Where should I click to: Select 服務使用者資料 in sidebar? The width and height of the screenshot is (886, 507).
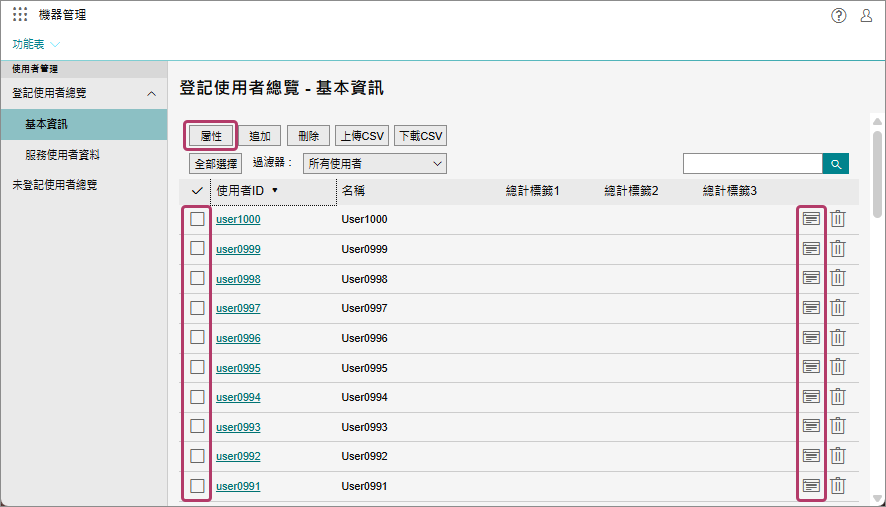pos(62,155)
